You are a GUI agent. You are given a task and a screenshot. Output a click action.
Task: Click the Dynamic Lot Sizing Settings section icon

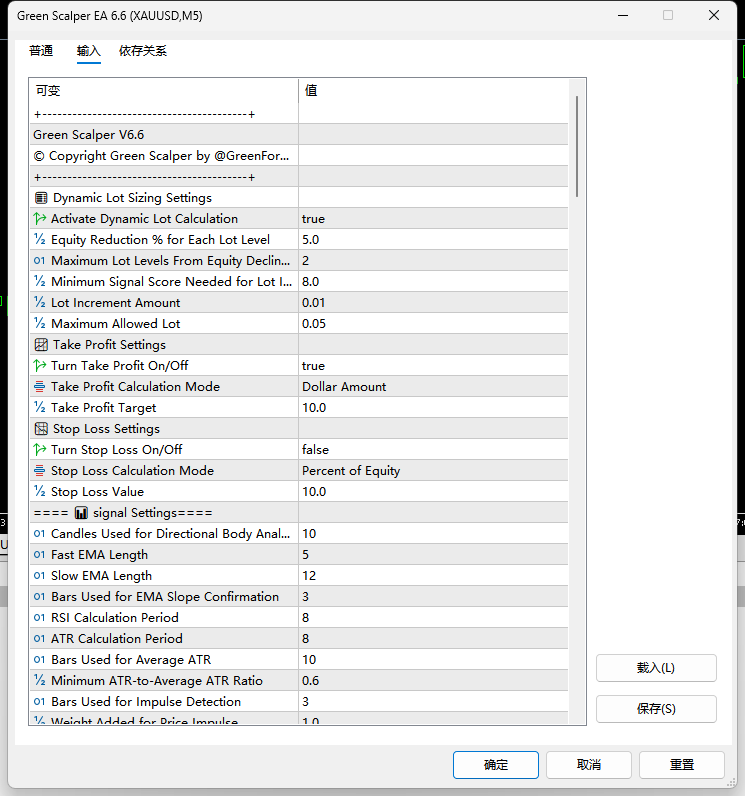tap(41, 197)
